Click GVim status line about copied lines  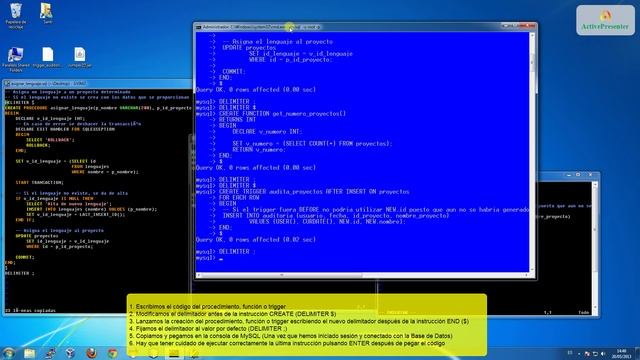31,311
